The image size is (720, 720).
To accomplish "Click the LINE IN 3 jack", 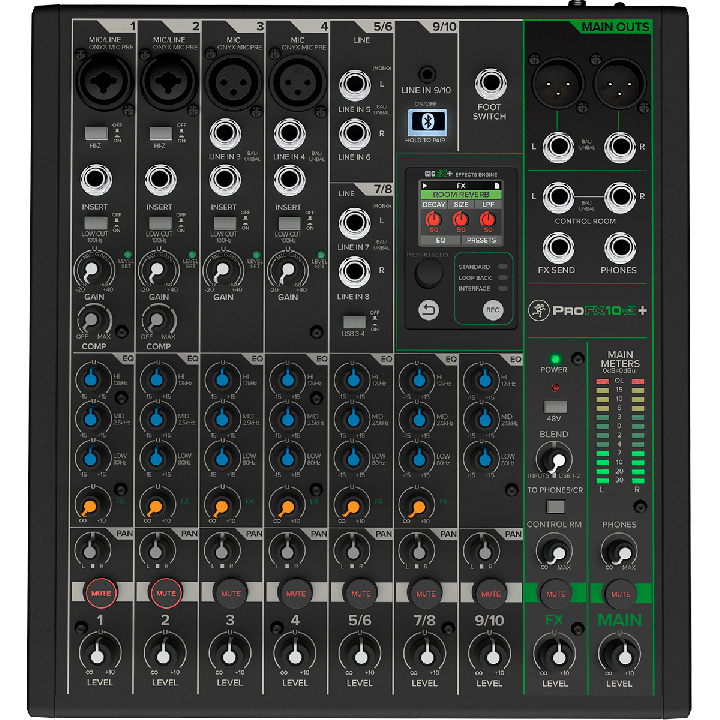I will [225, 134].
